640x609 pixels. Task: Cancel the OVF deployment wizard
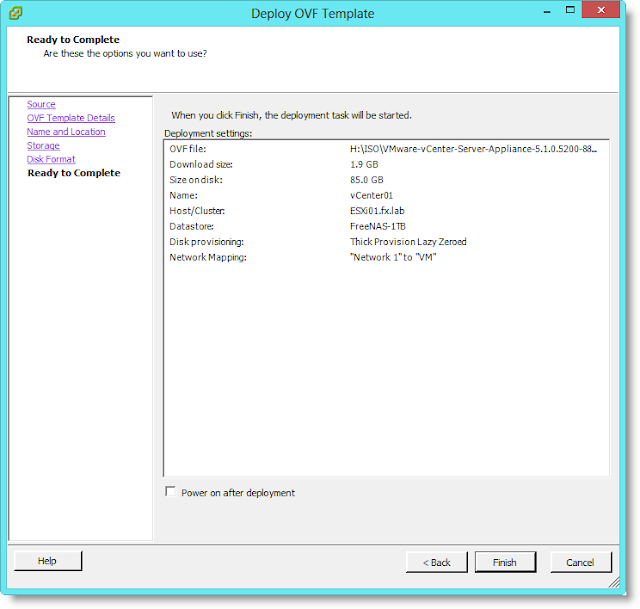coord(581,562)
